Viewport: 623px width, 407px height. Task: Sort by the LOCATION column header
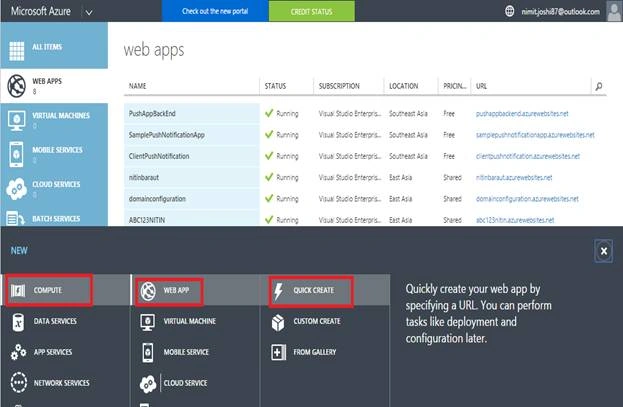click(403, 86)
